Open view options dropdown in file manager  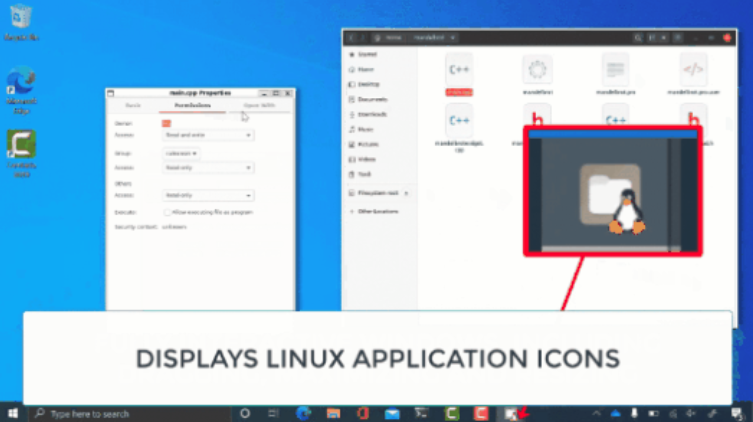(664, 37)
